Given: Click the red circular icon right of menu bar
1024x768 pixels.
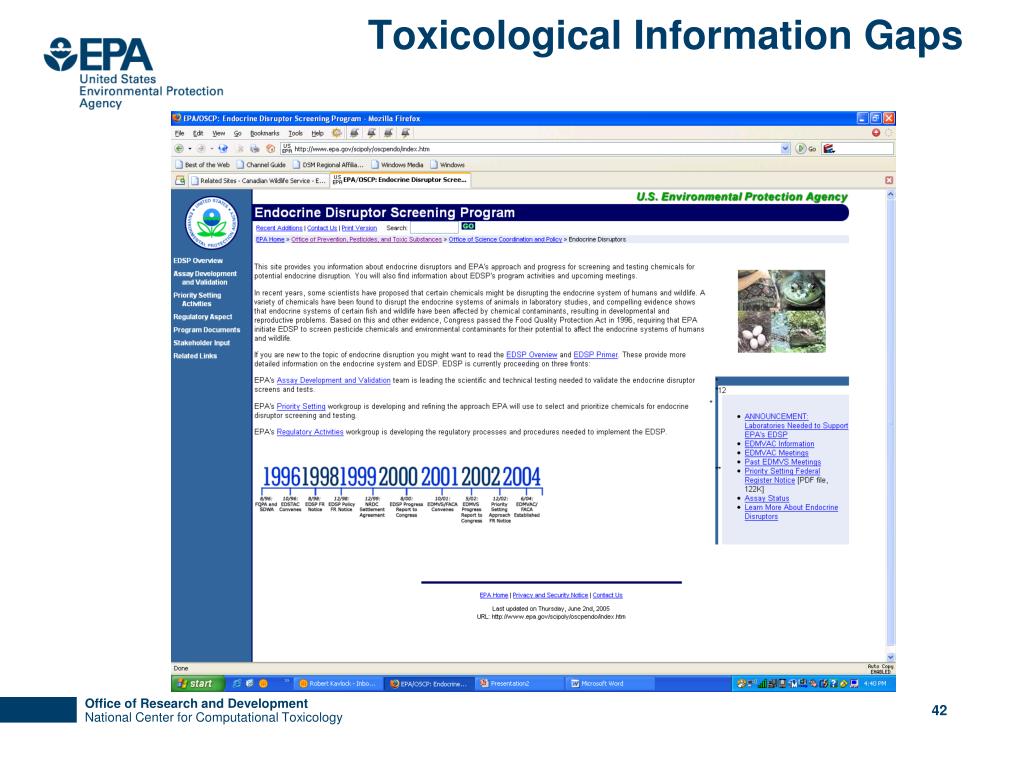Looking at the screenshot, I should (x=876, y=133).
